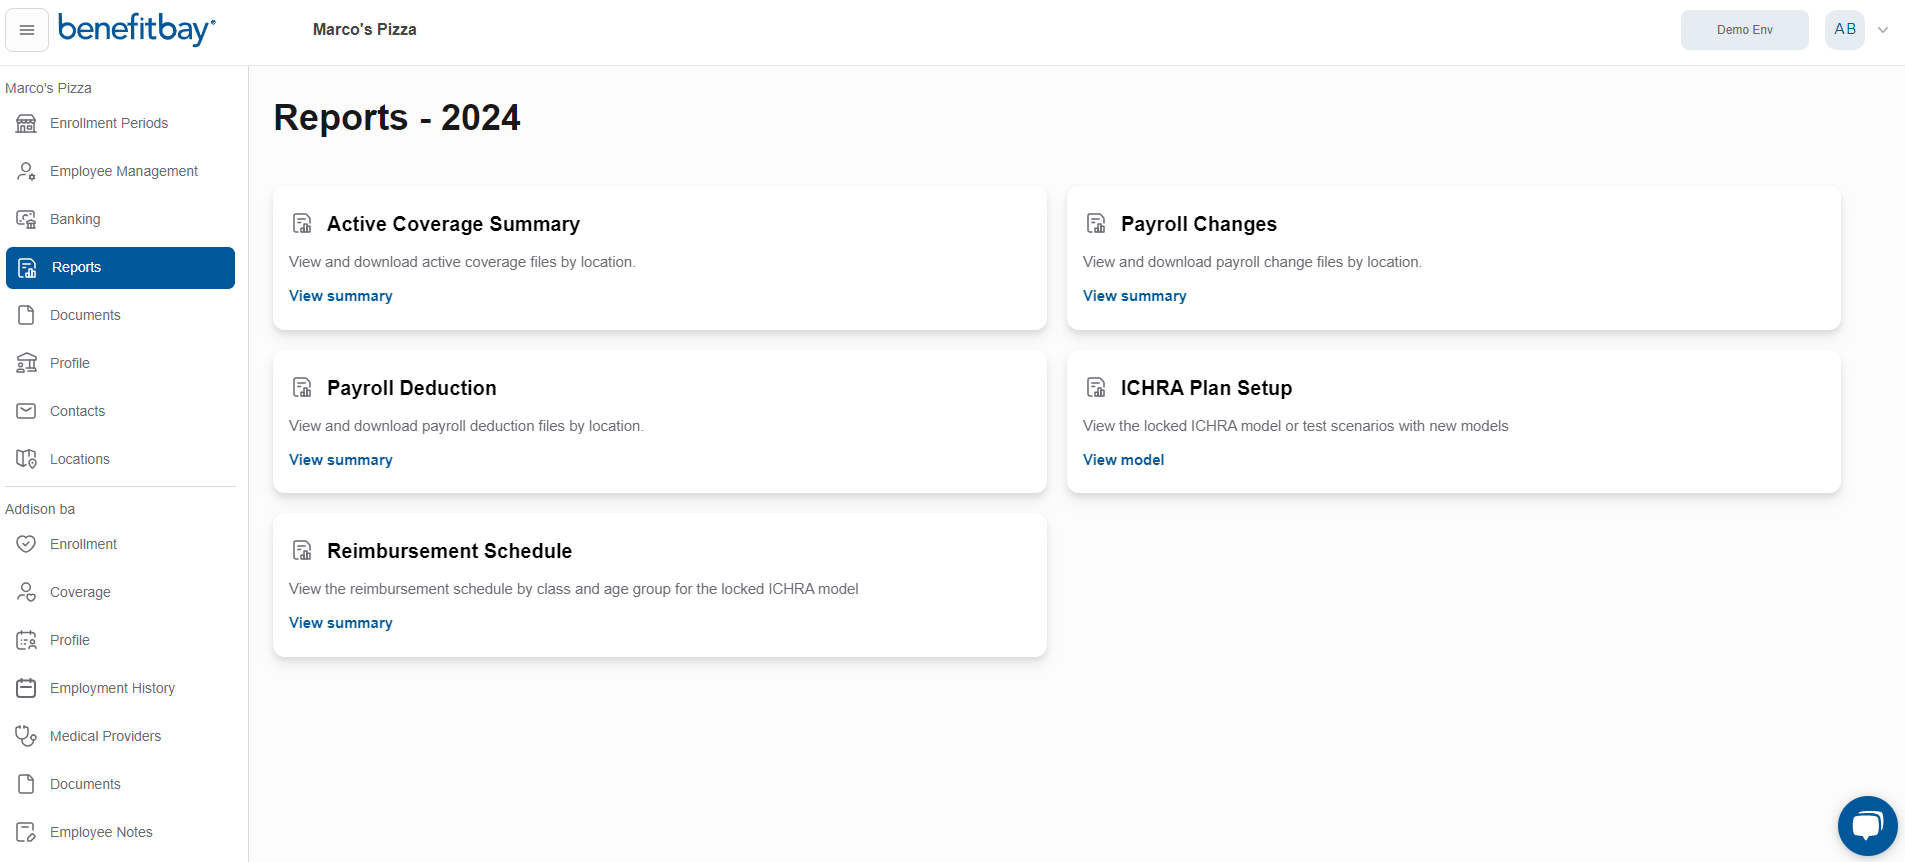Click the Contacts envelope icon
The height and width of the screenshot is (862, 1905).
coord(26,411)
